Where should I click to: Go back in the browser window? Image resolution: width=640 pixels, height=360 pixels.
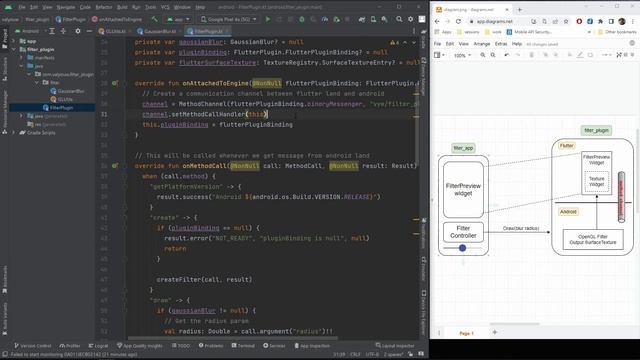click(x=437, y=21)
